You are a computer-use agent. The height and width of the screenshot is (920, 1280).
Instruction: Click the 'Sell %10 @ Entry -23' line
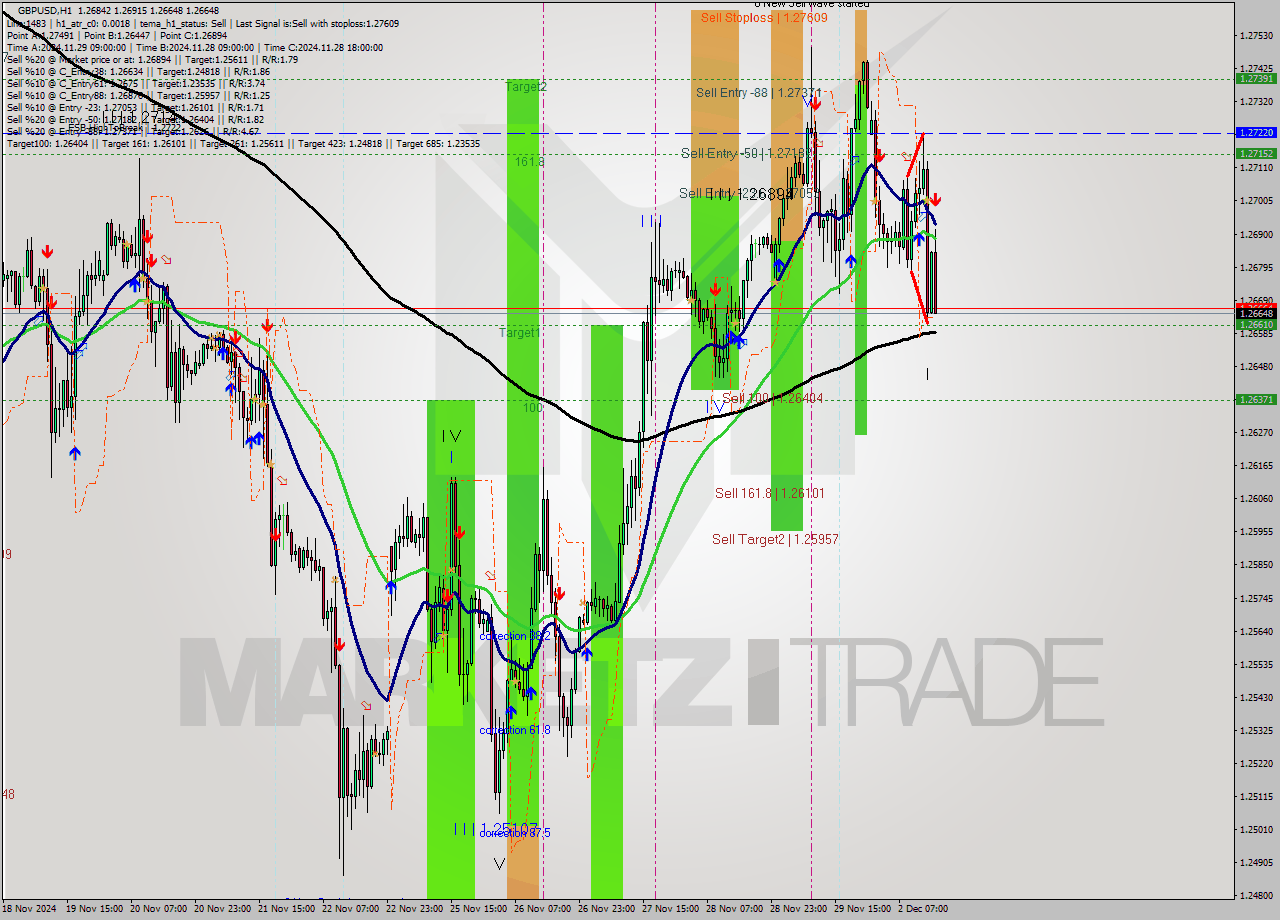[x=135, y=107]
